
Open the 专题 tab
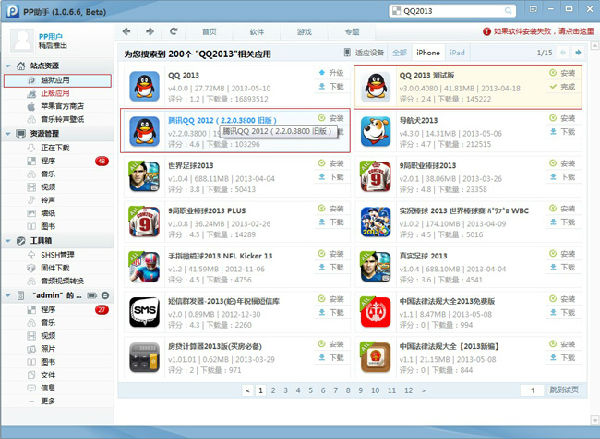pos(352,32)
